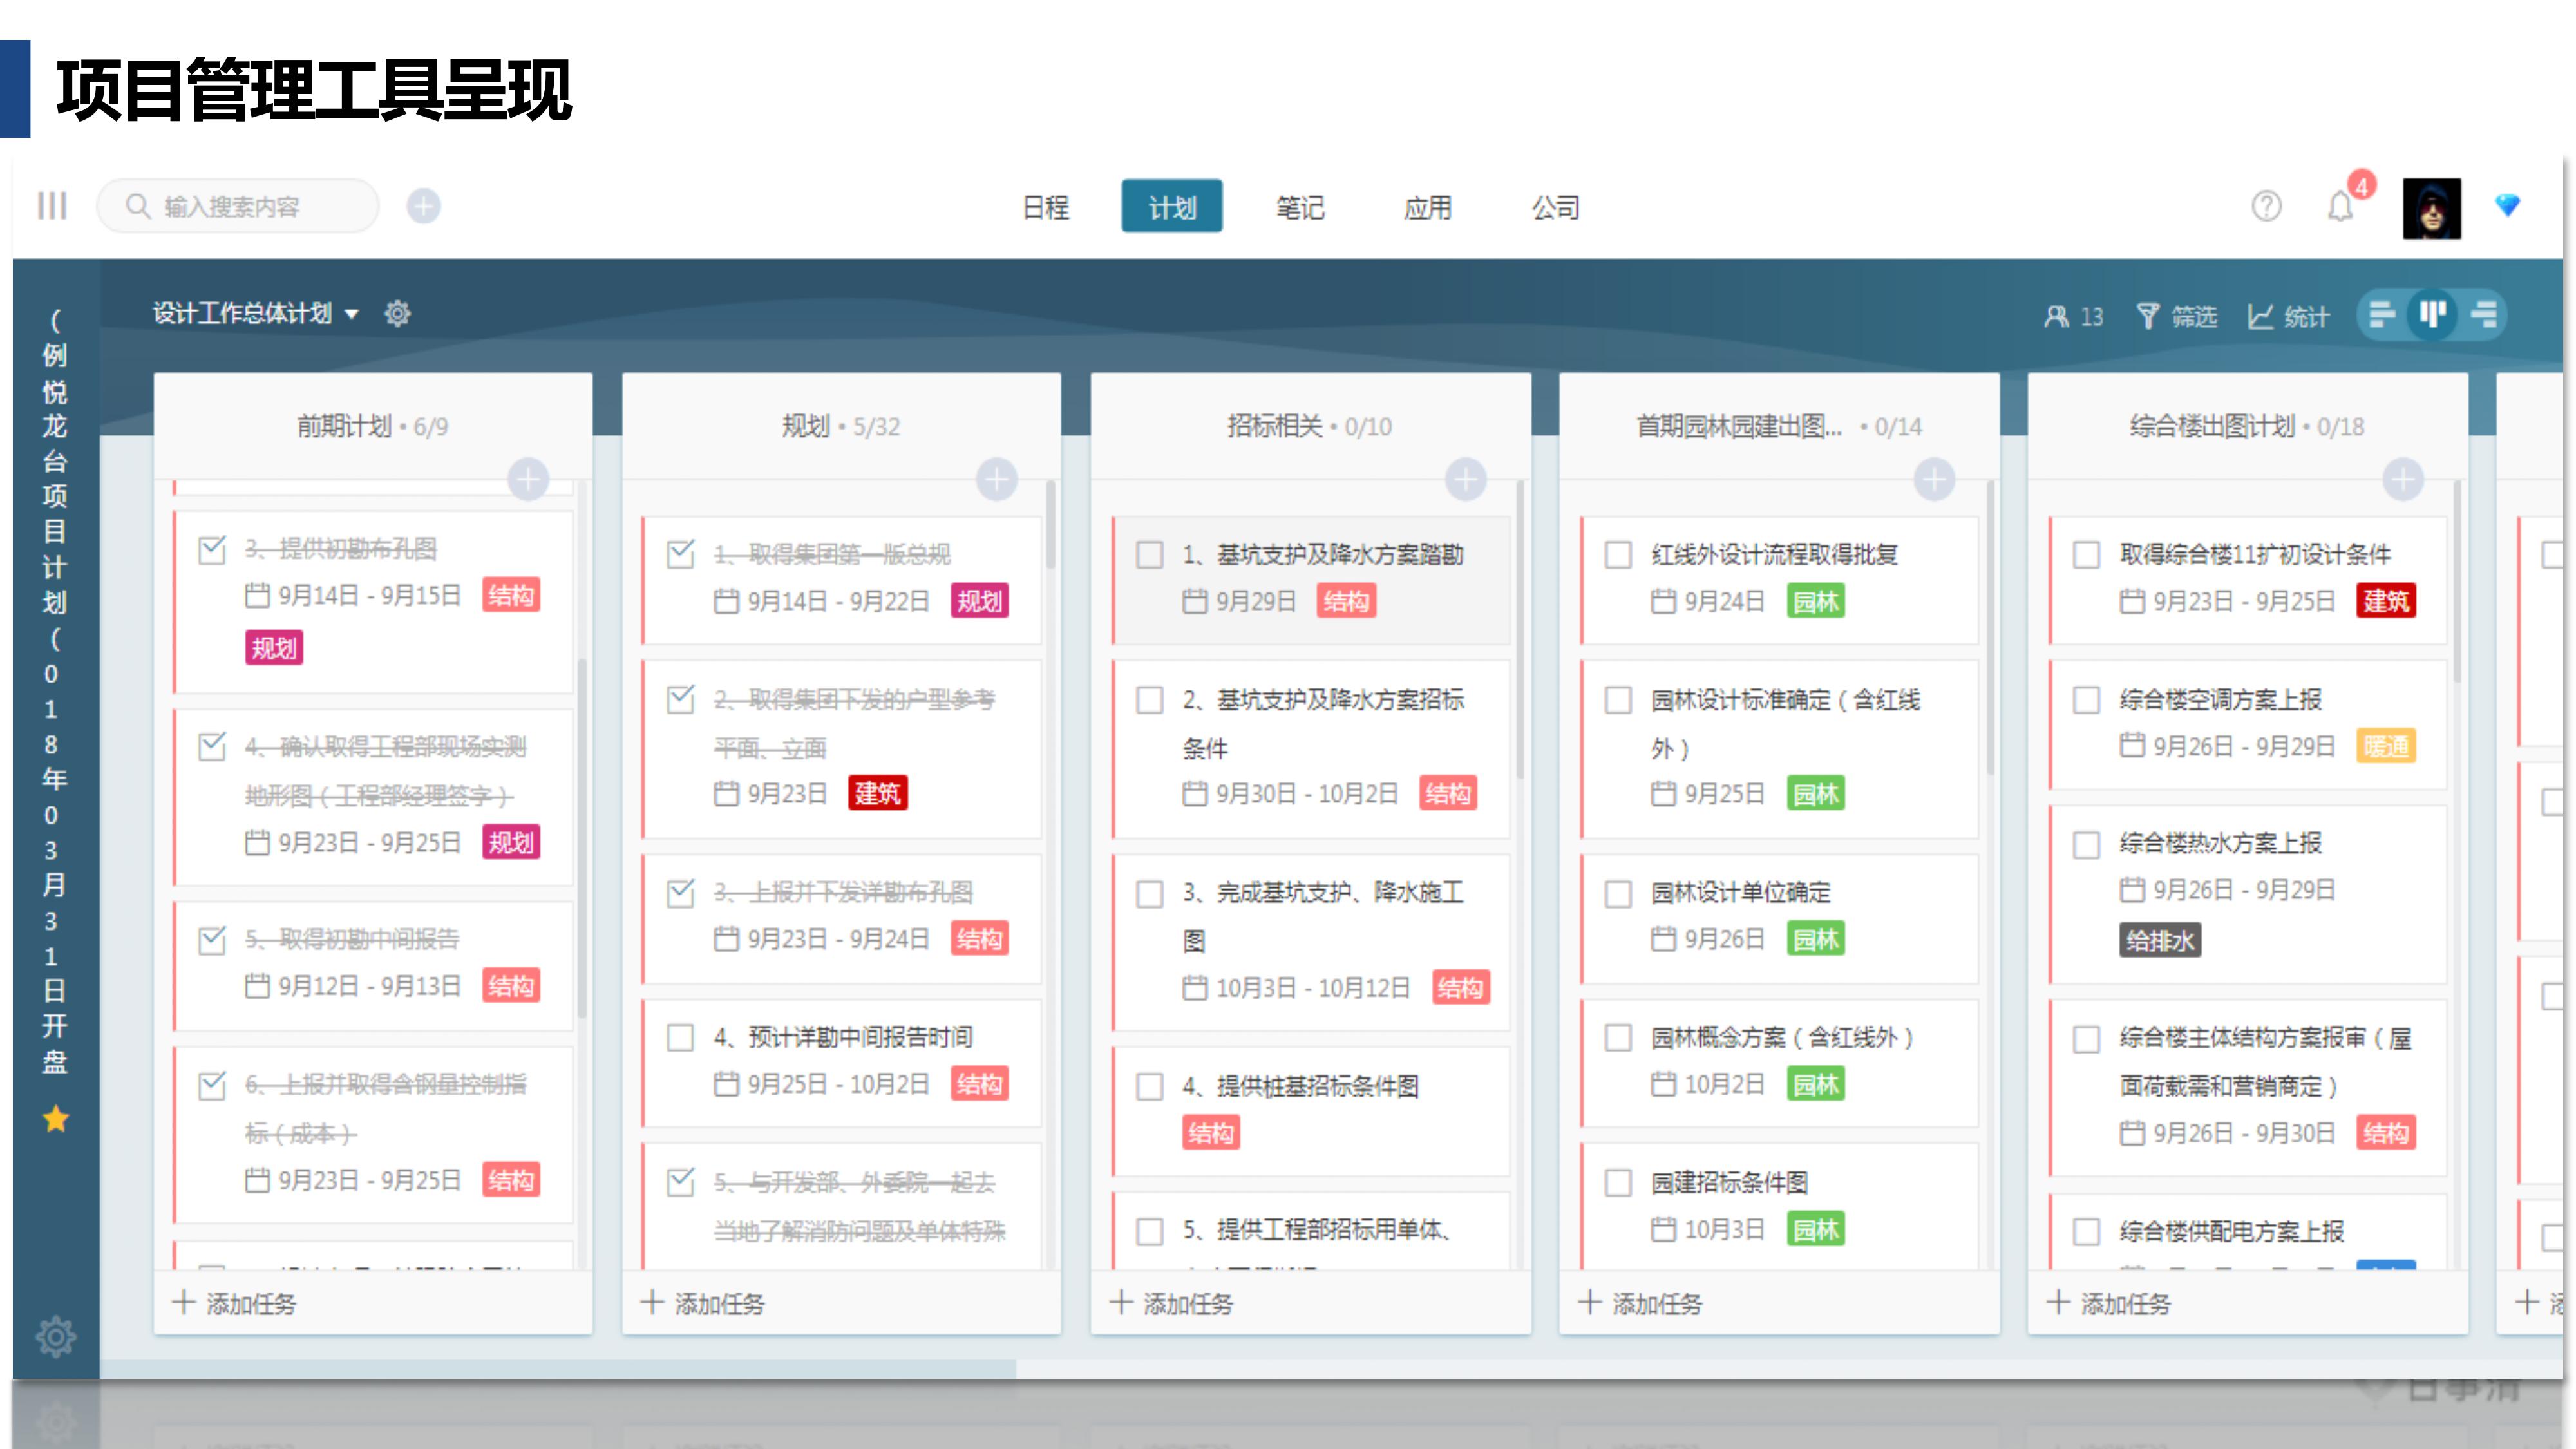Click the 筛选 filter label

(2194, 317)
